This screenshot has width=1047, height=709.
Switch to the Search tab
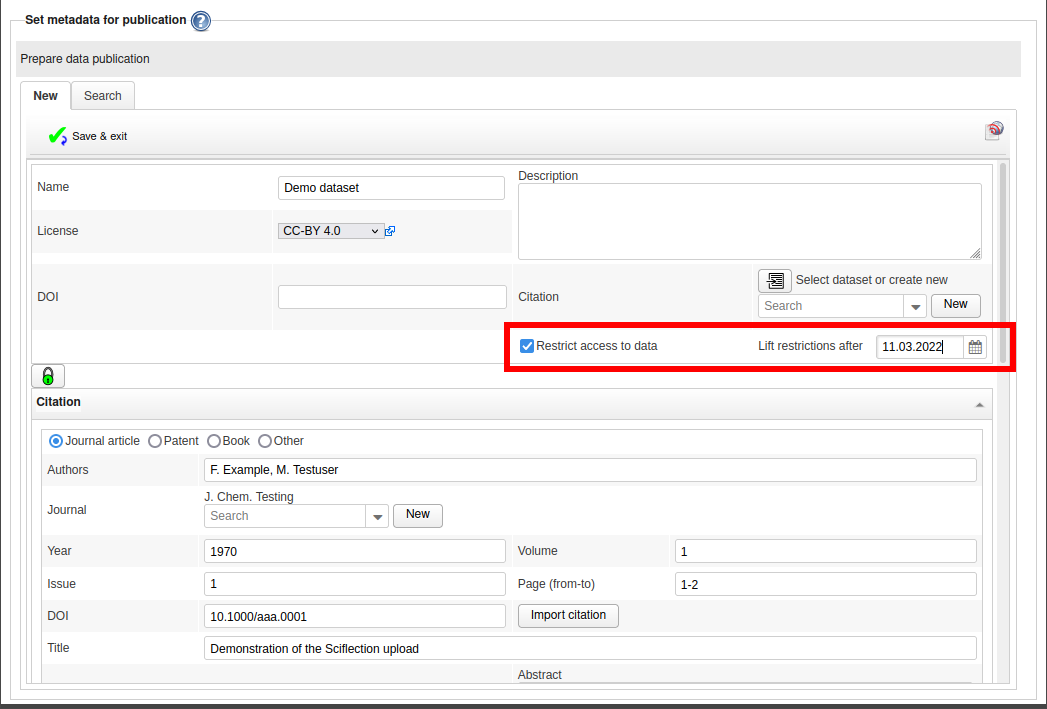coord(102,96)
